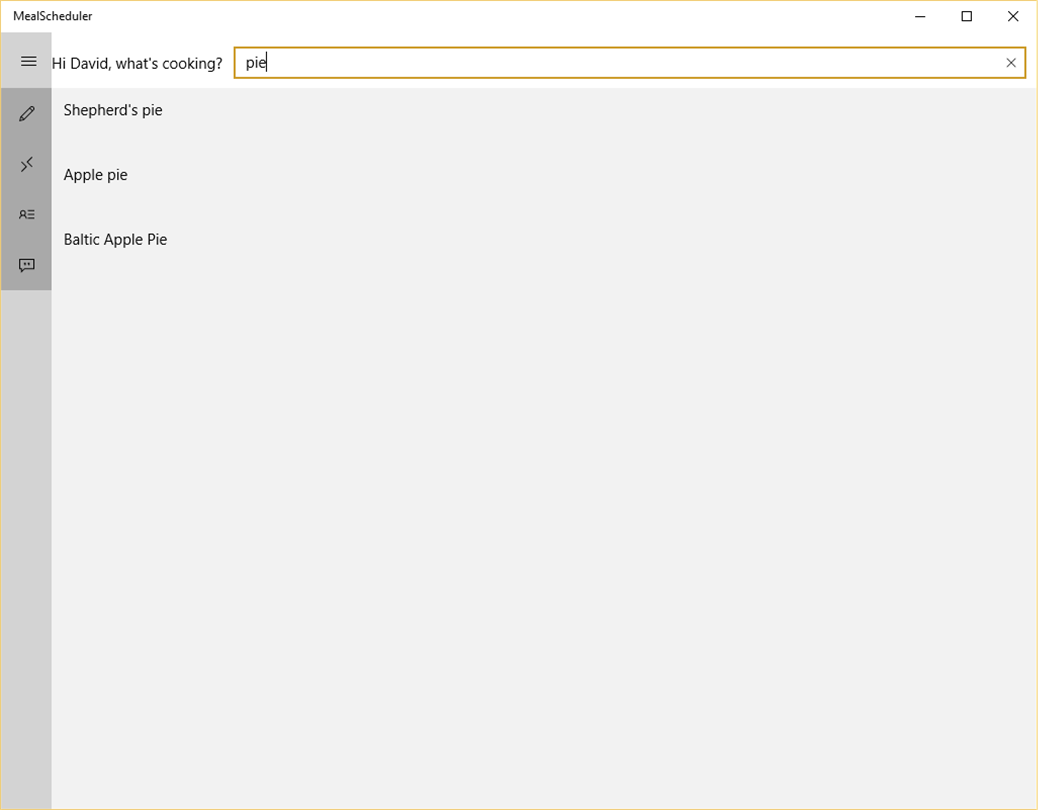Close the MealScheduler window
The width and height of the screenshot is (1038, 810).
(x=1013, y=16)
